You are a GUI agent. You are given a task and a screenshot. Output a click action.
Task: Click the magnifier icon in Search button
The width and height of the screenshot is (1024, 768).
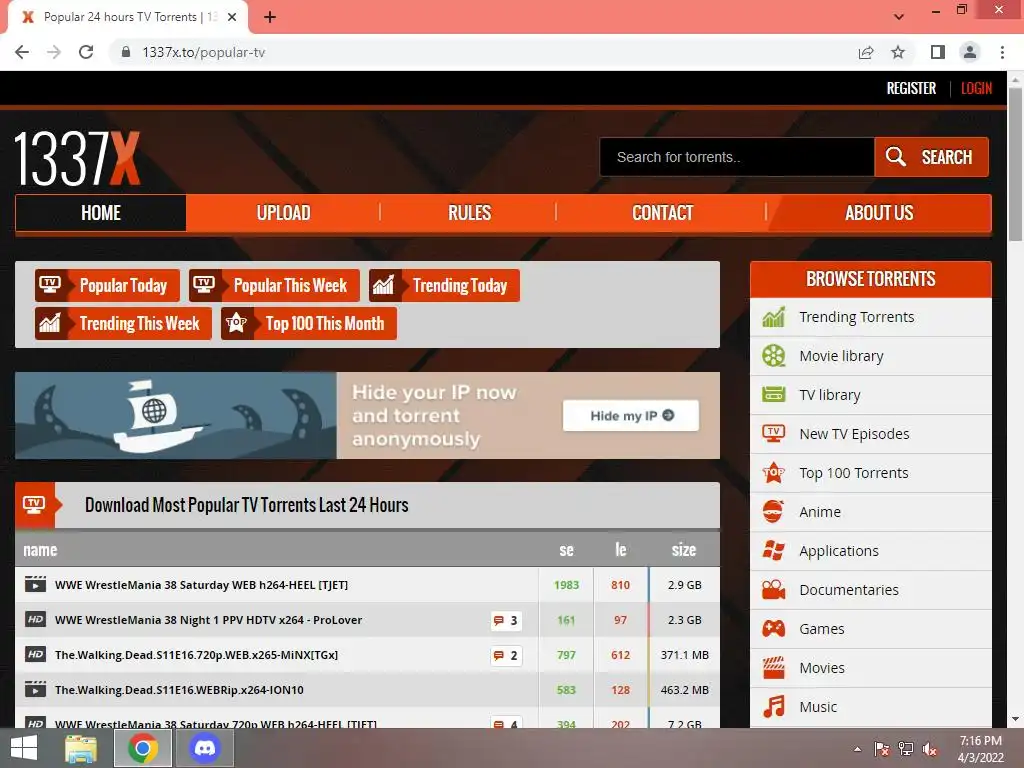(895, 157)
